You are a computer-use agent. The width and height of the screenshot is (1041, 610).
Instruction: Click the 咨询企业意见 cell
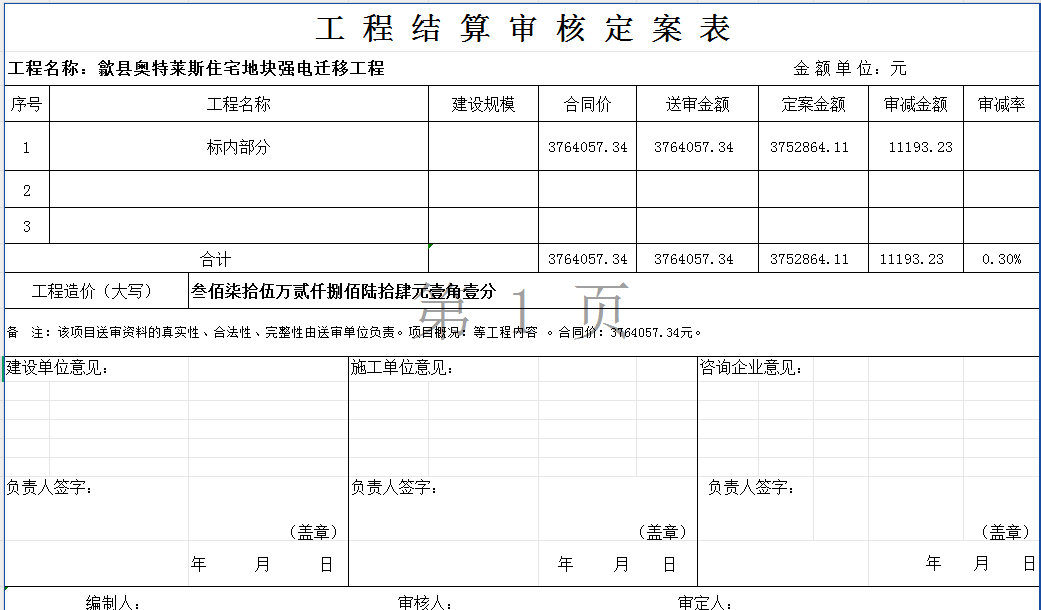pyautogui.click(x=751, y=368)
